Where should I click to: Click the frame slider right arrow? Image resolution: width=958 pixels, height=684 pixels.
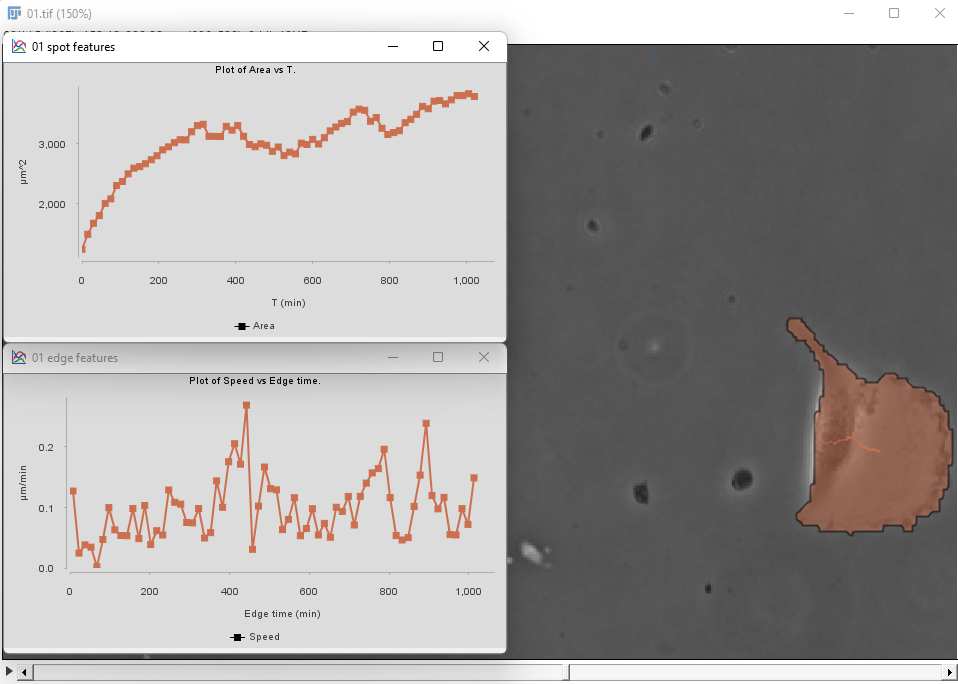pos(949,672)
